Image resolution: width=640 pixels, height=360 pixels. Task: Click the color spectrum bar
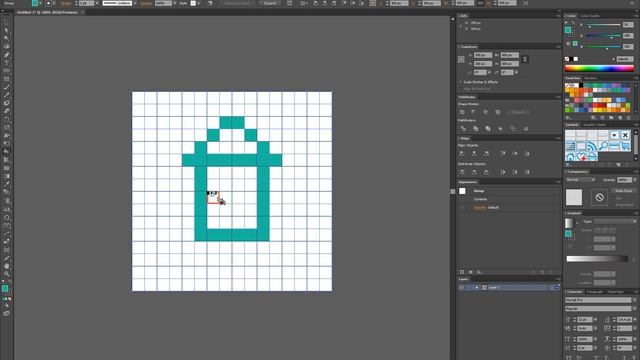[x=599, y=68]
